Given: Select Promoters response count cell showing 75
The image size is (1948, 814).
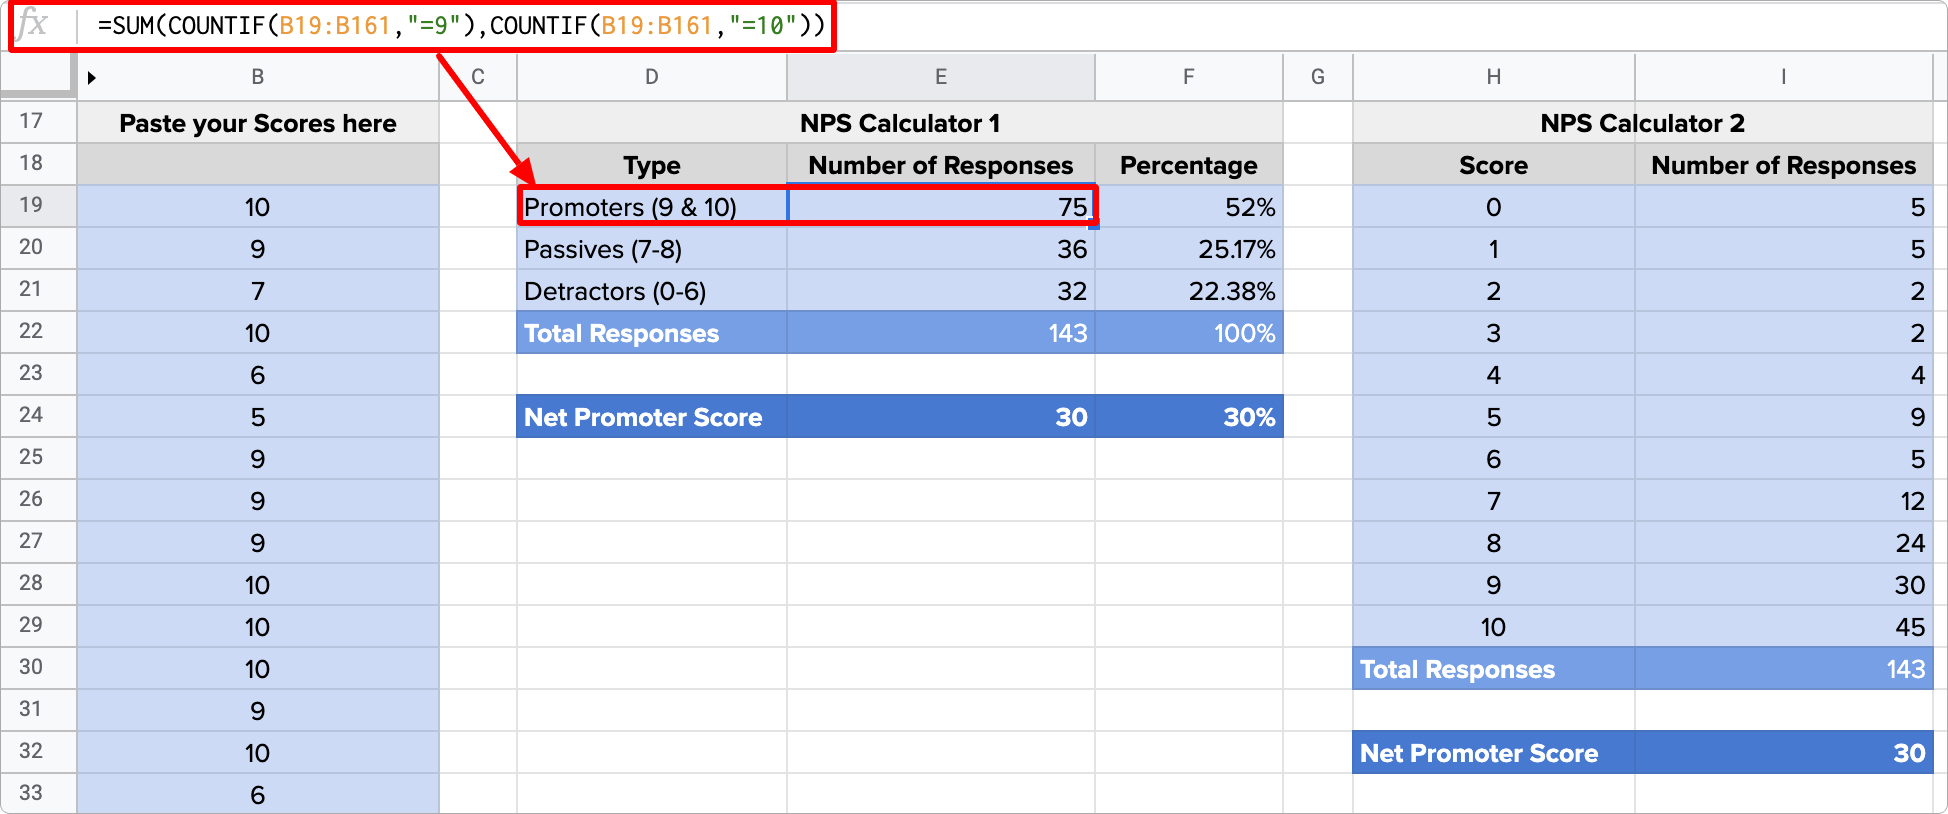Looking at the screenshot, I should tap(940, 207).
